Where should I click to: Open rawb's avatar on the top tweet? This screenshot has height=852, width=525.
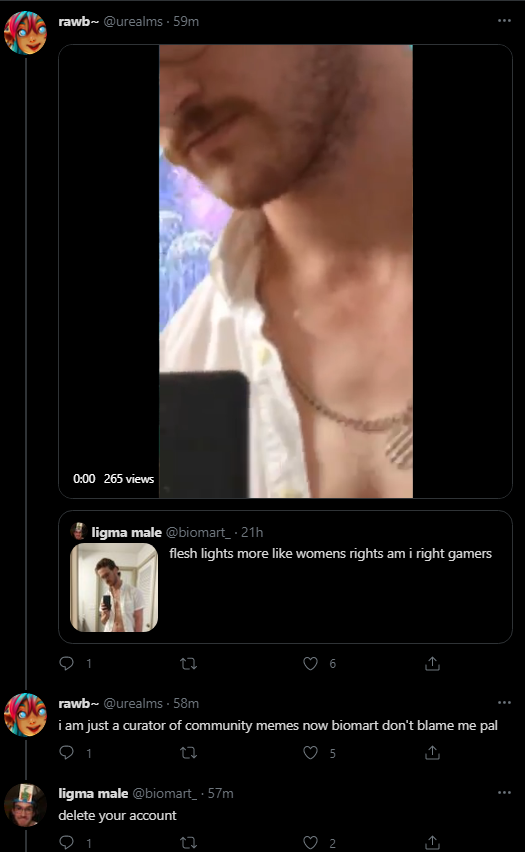(26, 33)
